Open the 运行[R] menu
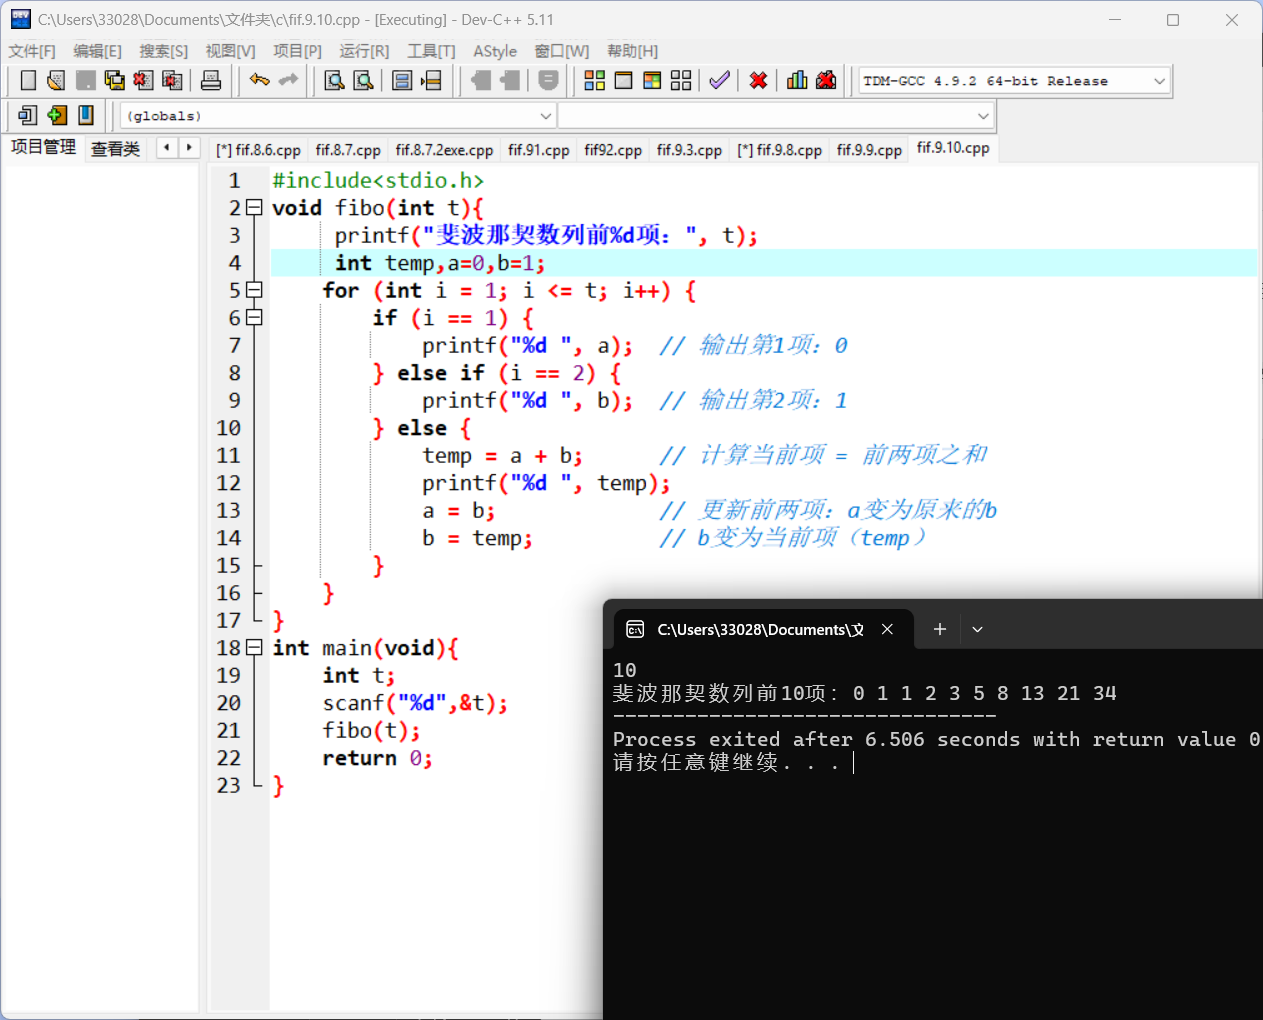The image size is (1263, 1020). click(364, 51)
